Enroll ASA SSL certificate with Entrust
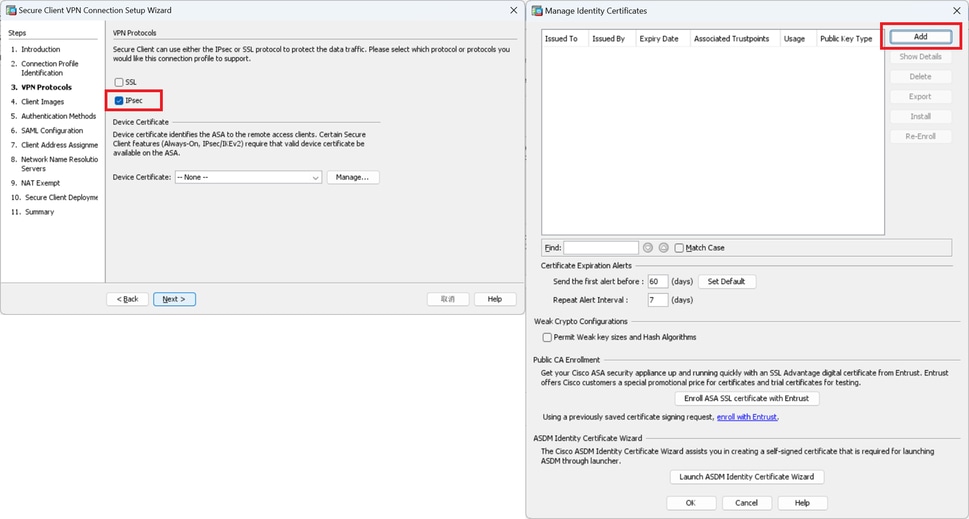 pyautogui.click(x=747, y=399)
